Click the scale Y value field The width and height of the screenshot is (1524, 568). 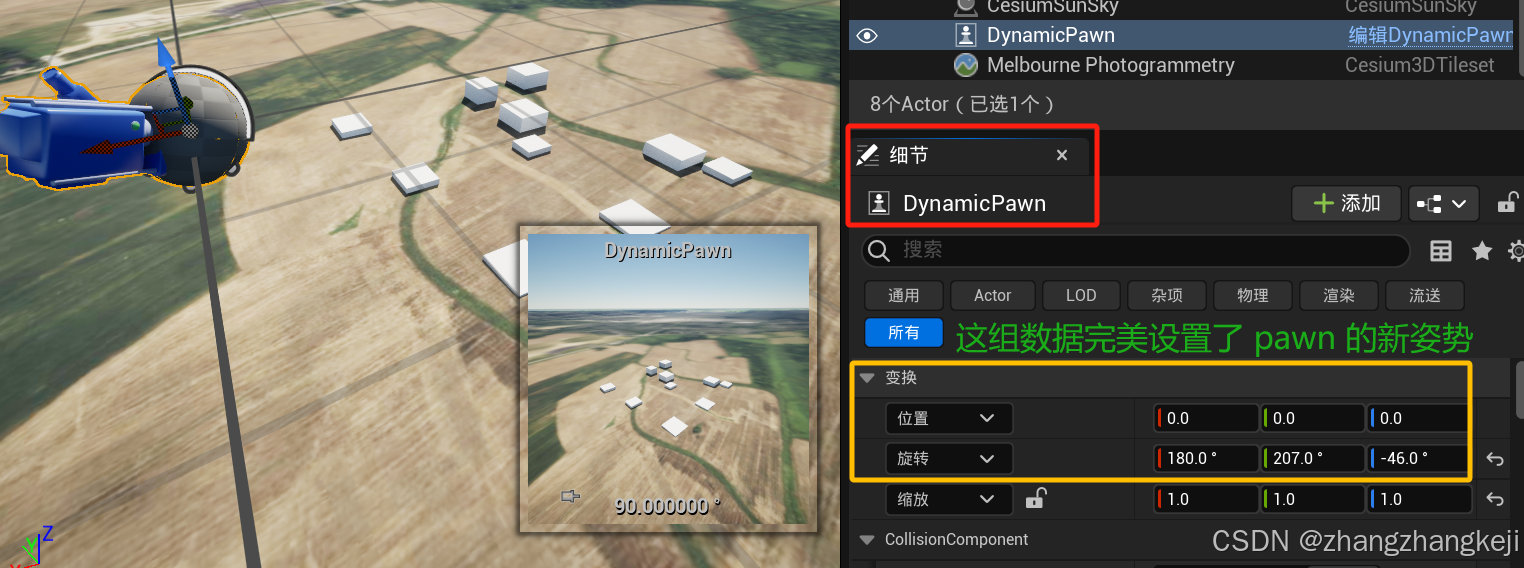(1312, 498)
